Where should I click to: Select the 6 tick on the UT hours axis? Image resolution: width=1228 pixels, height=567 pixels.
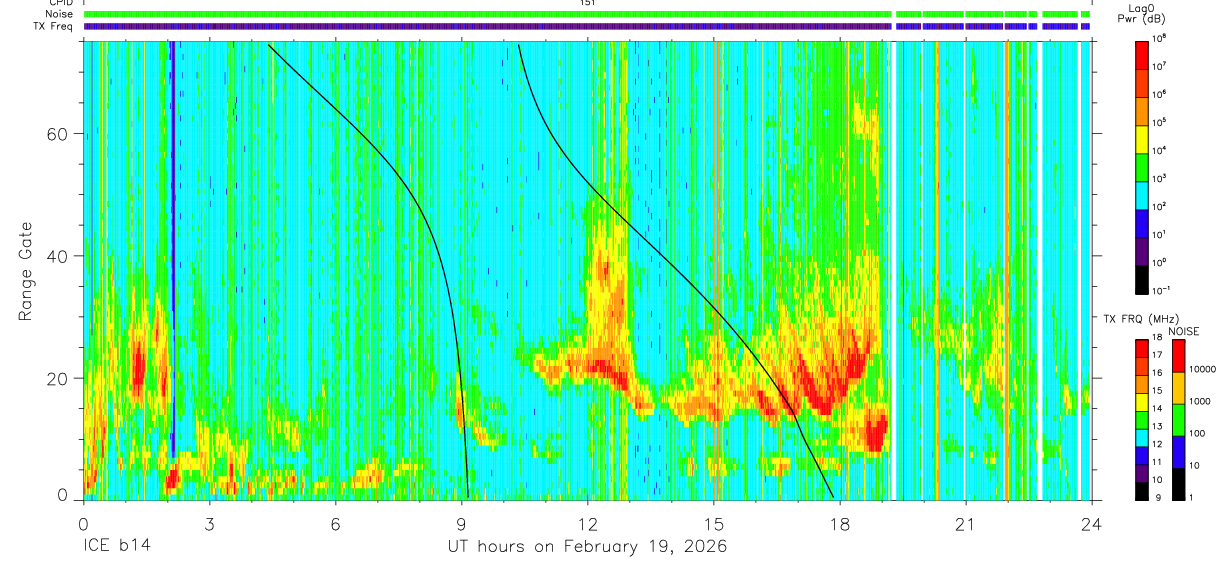[x=335, y=523]
